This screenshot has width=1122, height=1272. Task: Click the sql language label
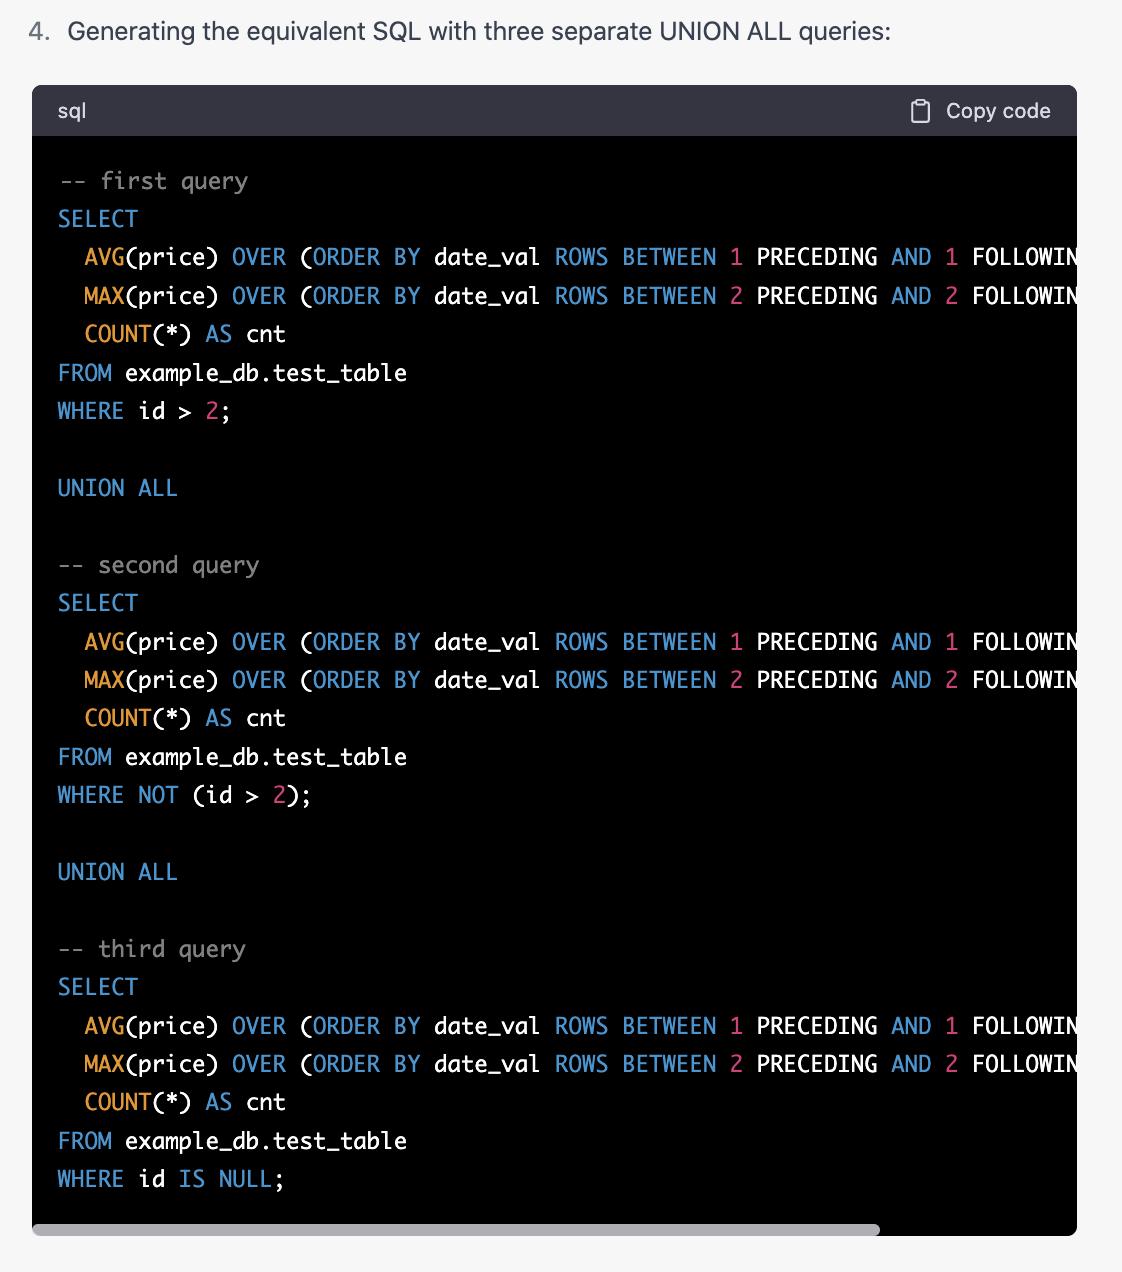coord(72,111)
